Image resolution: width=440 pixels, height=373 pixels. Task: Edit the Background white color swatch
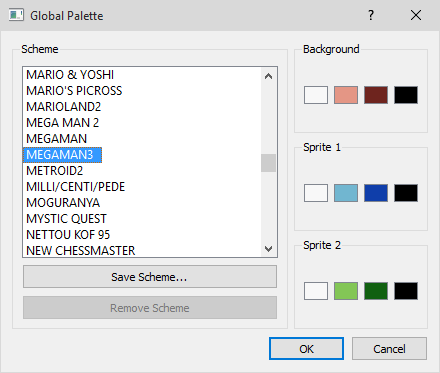[316, 95]
